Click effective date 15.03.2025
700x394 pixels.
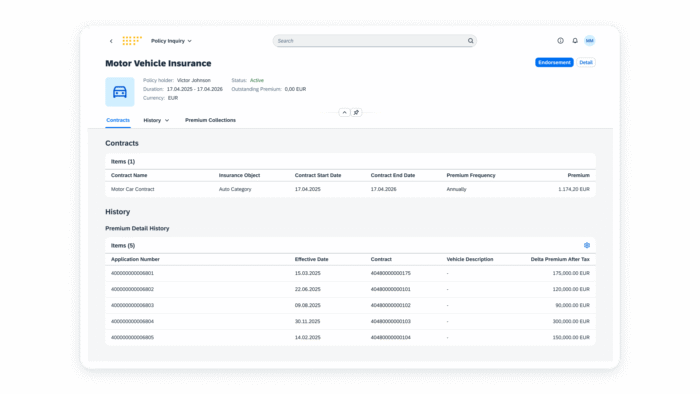pos(308,273)
